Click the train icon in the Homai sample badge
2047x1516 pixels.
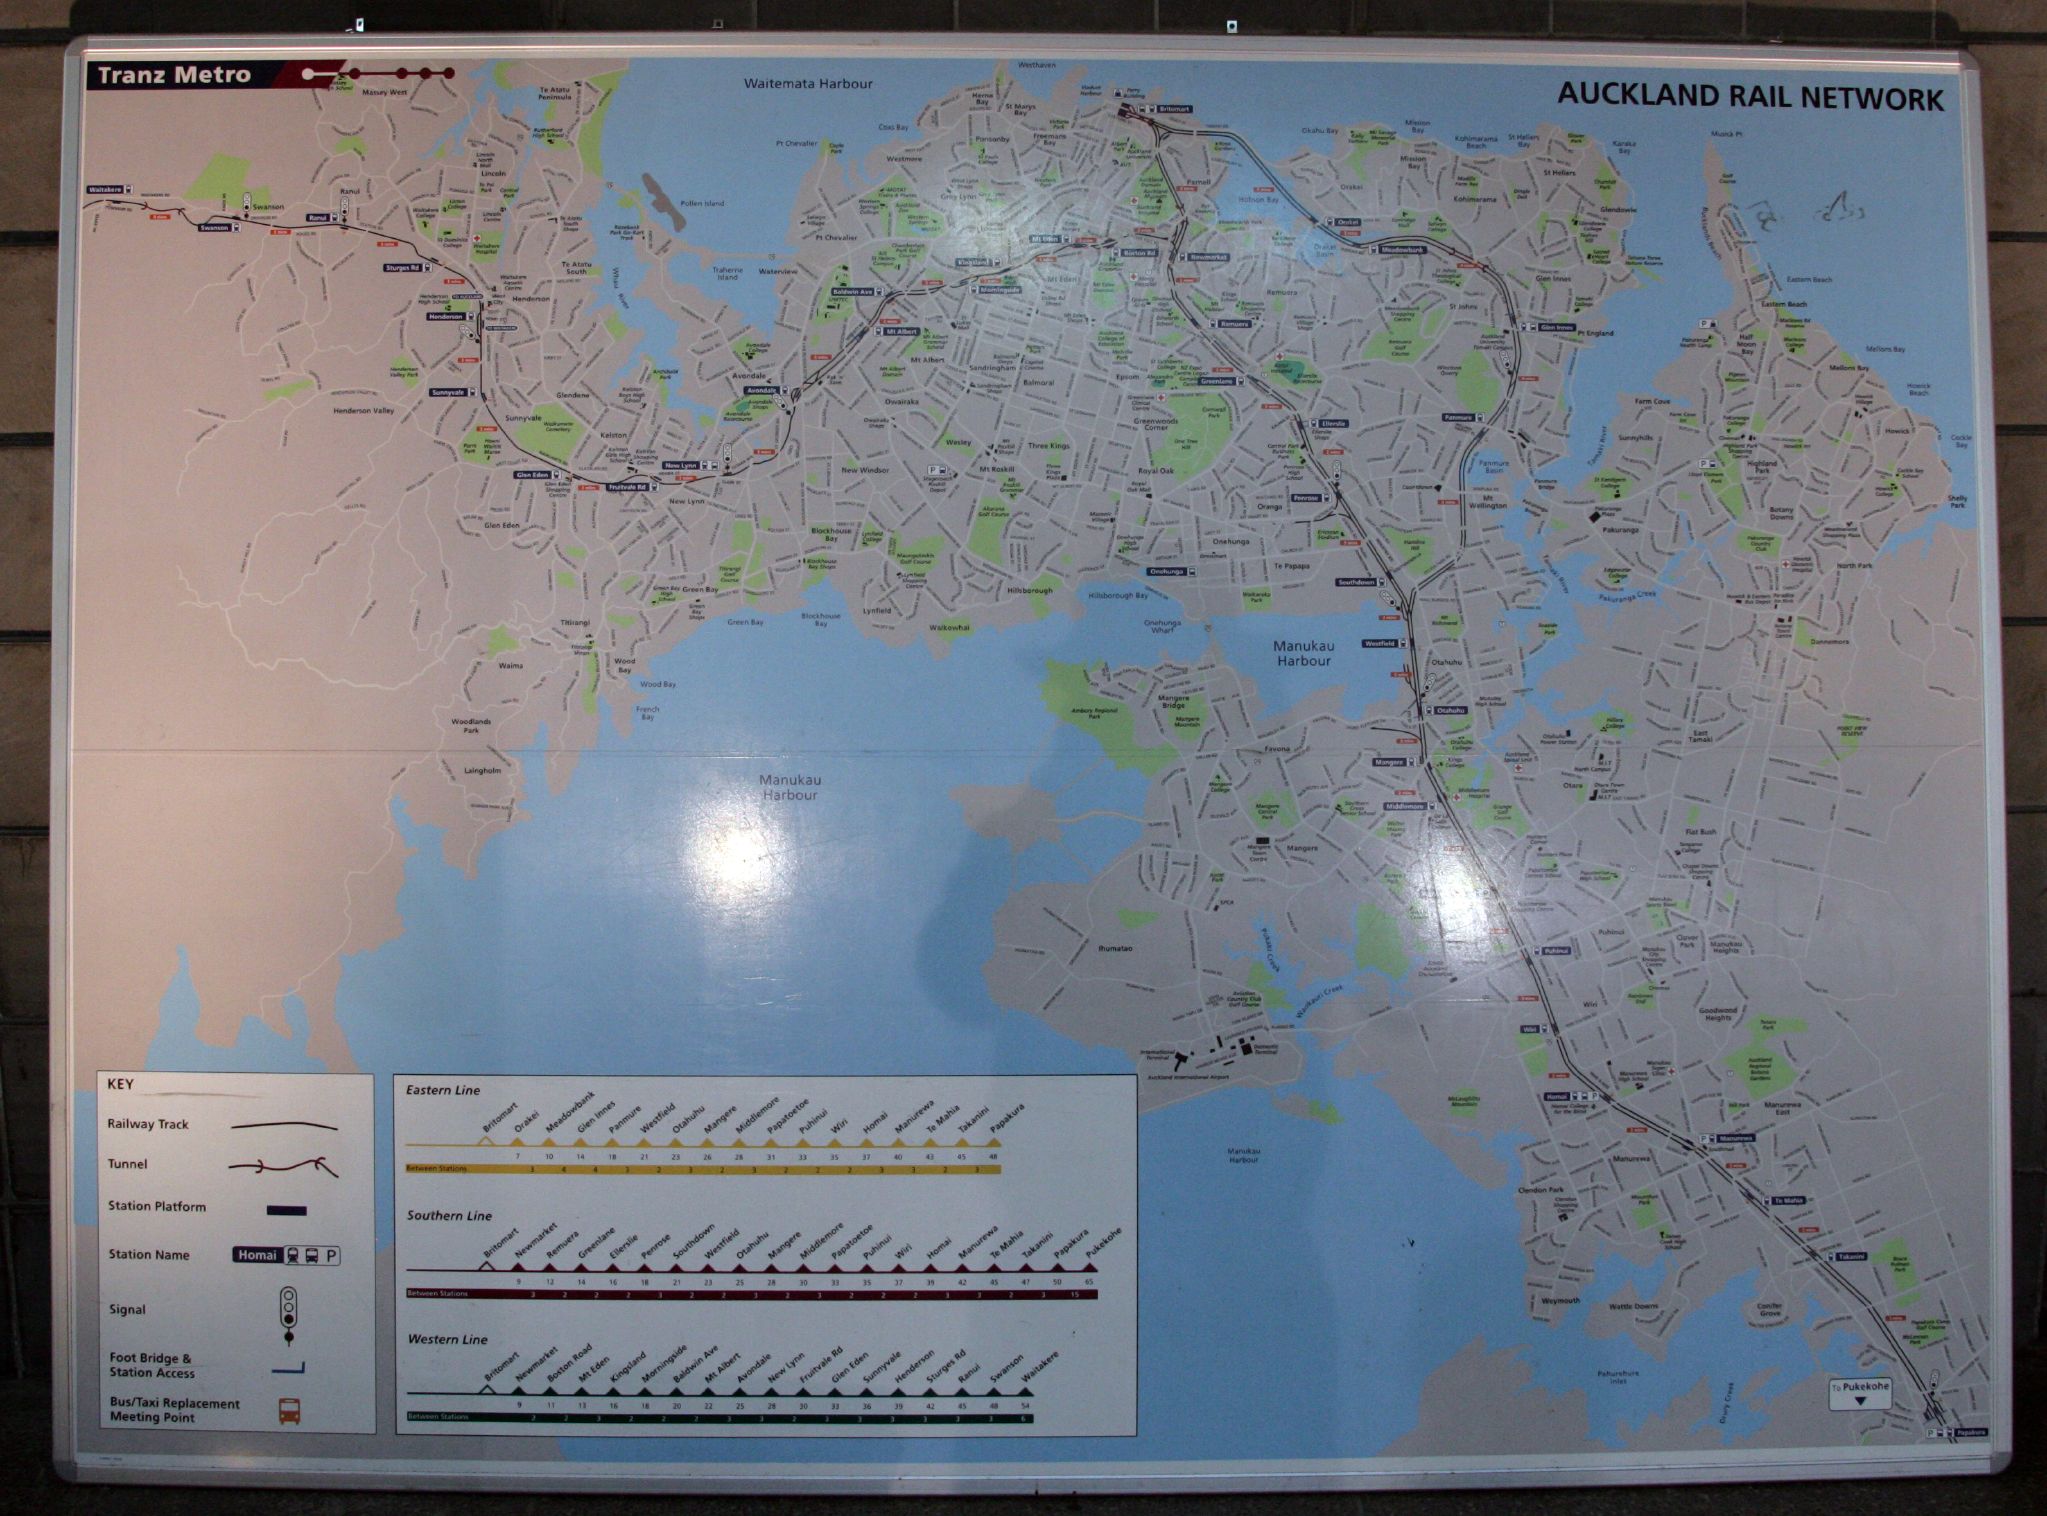click(294, 1255)
